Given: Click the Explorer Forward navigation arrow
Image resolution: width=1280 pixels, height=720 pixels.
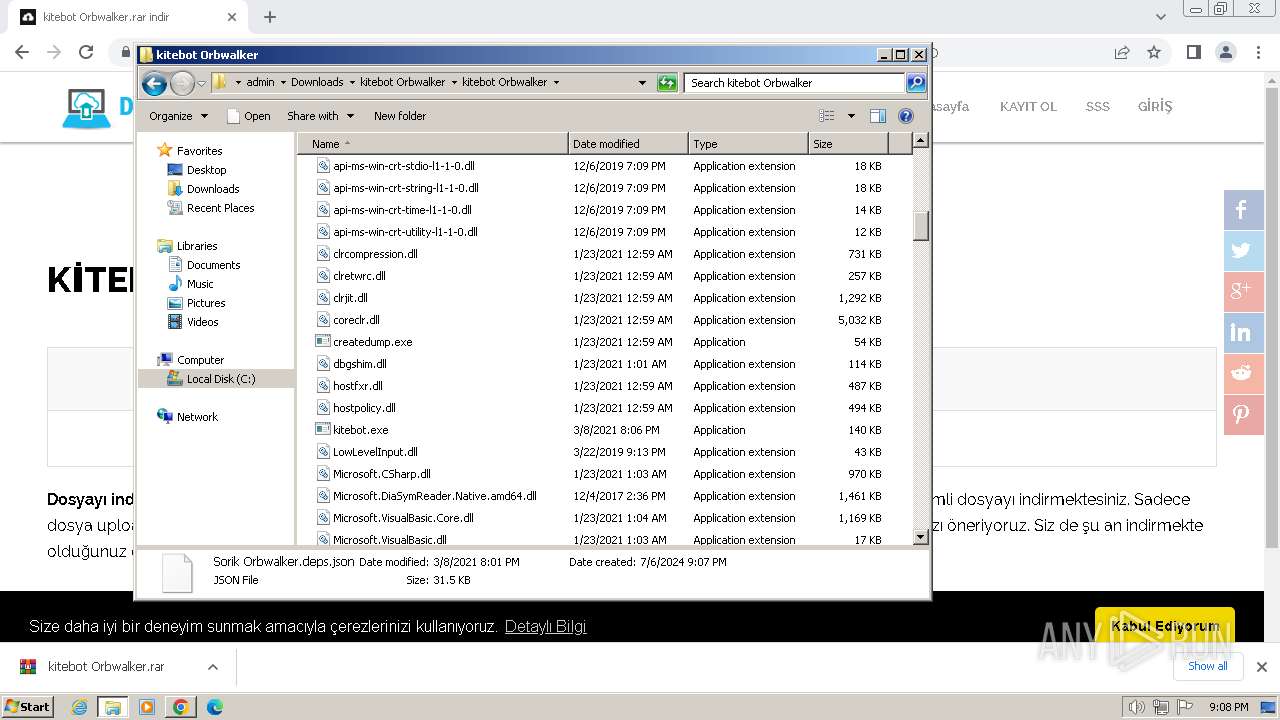Looking at the screenshot, I should (x=182, y=83).
